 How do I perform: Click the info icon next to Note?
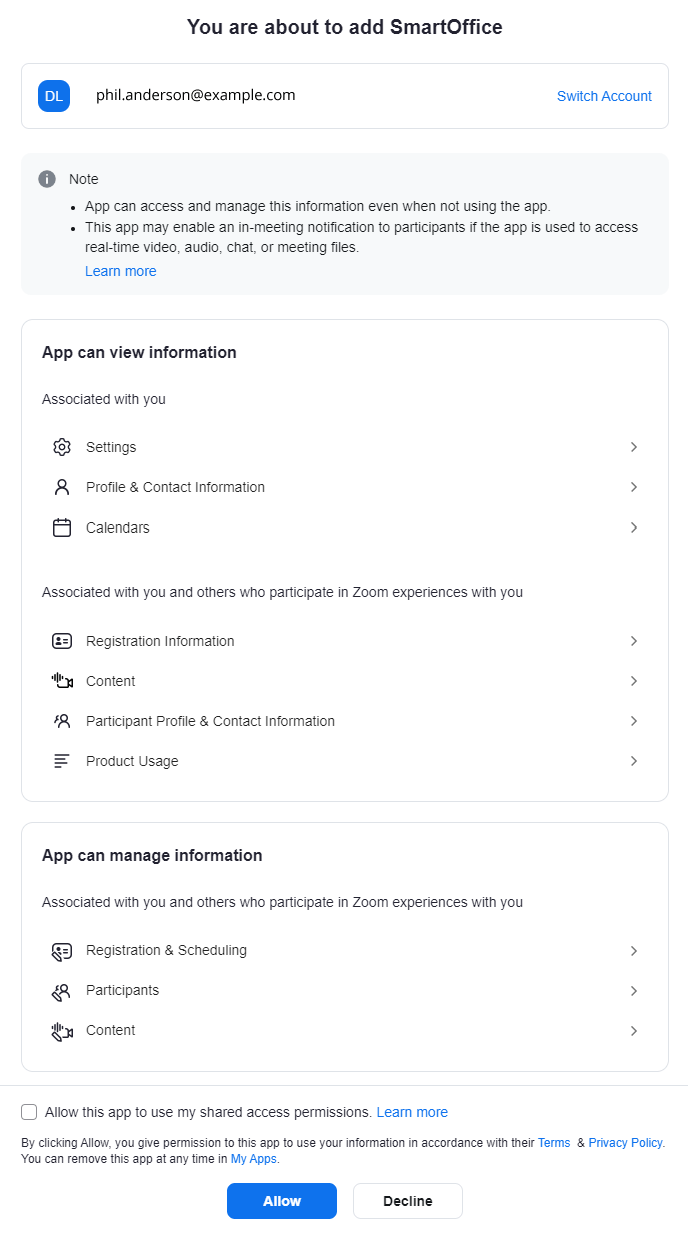[47, 178]
